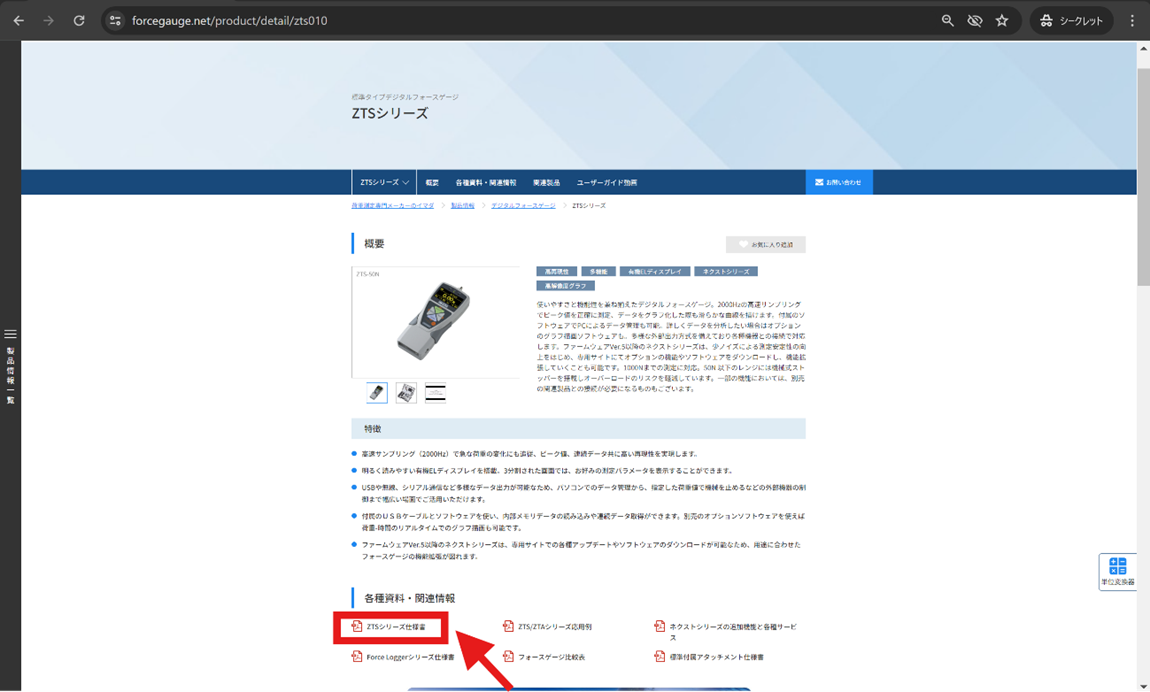The height and width of the screenshot is (692, 1150).
Task: Click the main ZTS-50N product image
Action: pos(436,323)
